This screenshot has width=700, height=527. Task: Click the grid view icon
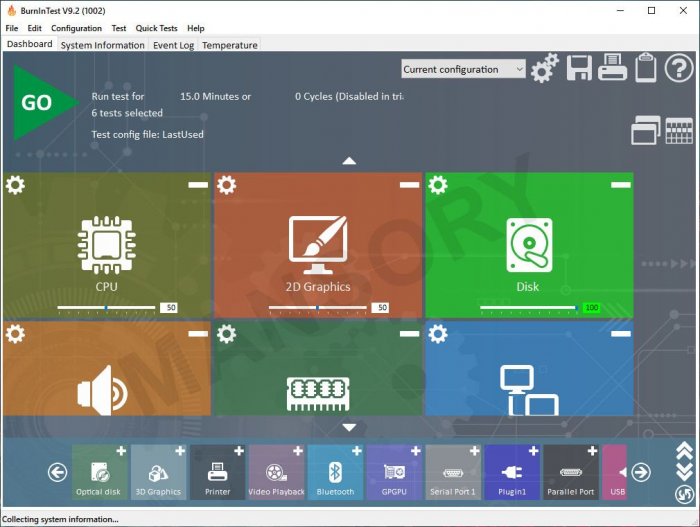(679, 131)
